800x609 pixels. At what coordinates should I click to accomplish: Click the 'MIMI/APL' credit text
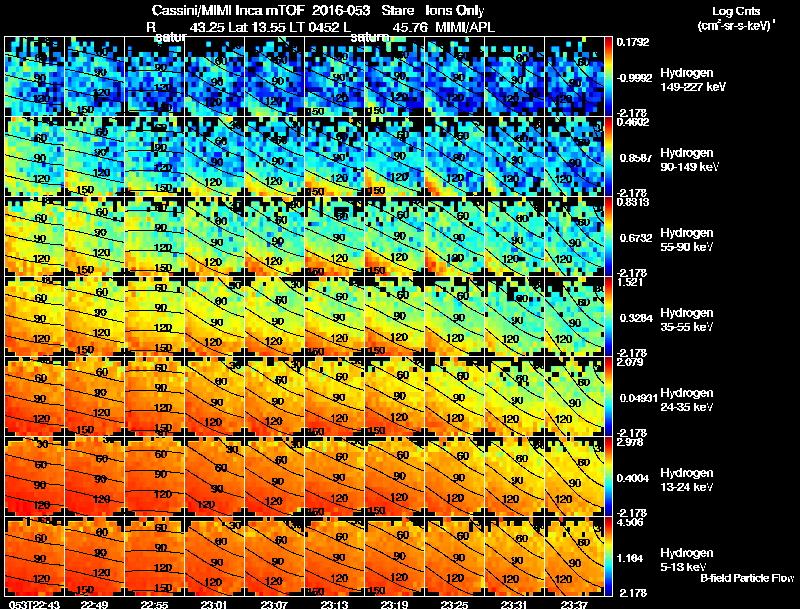(465, 28)
